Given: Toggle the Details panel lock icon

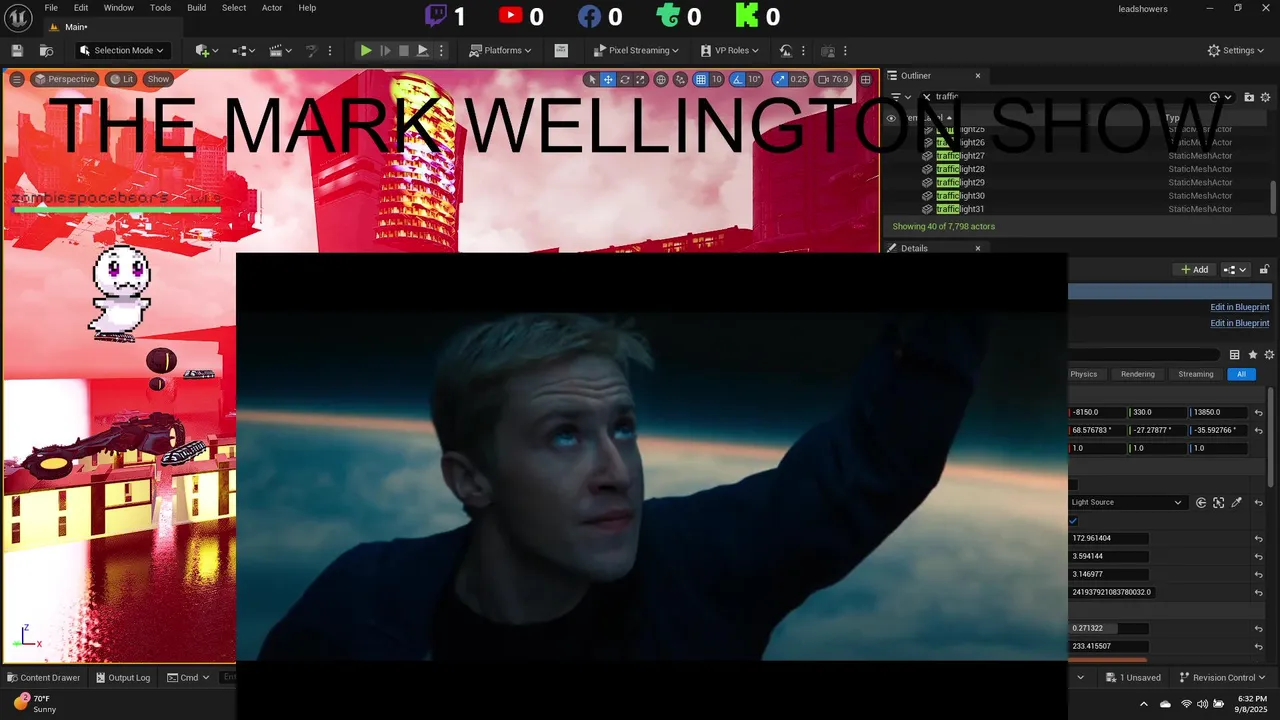Looking at the screenshot, I should [1264, 269].
